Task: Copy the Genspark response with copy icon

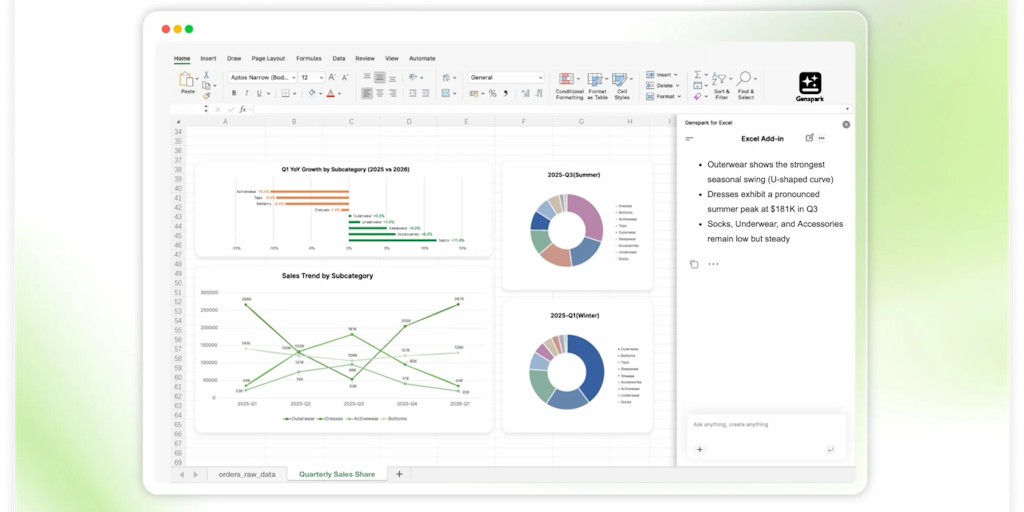Action: (x=694, y=264)
